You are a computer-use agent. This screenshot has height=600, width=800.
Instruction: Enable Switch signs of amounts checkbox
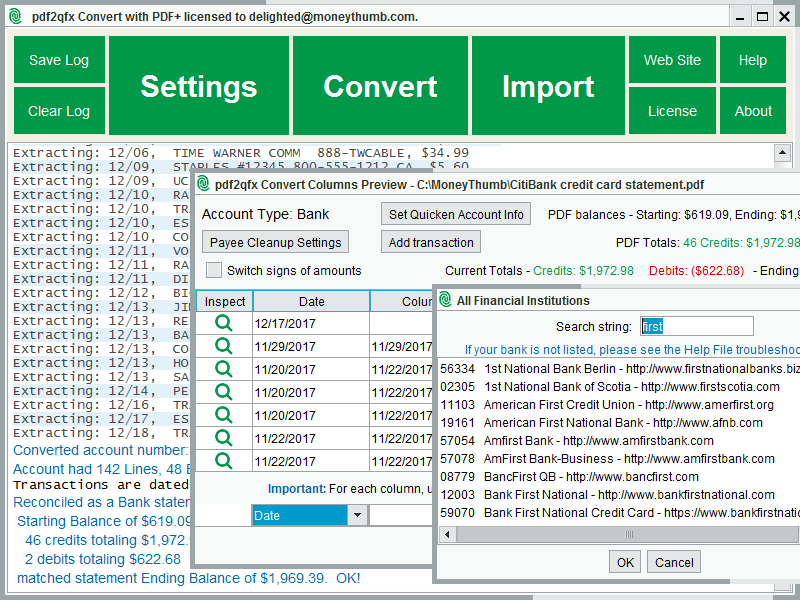(x=214, y=270)
